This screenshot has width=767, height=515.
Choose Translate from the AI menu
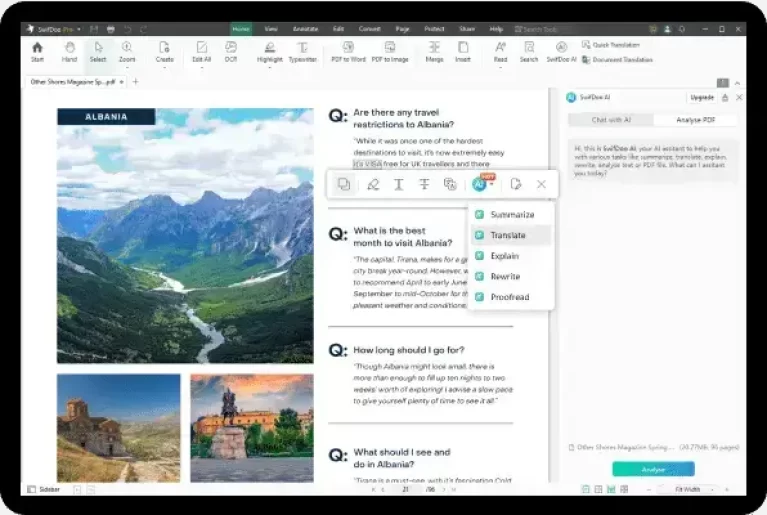pyautogui.click(x=507, y=235)
